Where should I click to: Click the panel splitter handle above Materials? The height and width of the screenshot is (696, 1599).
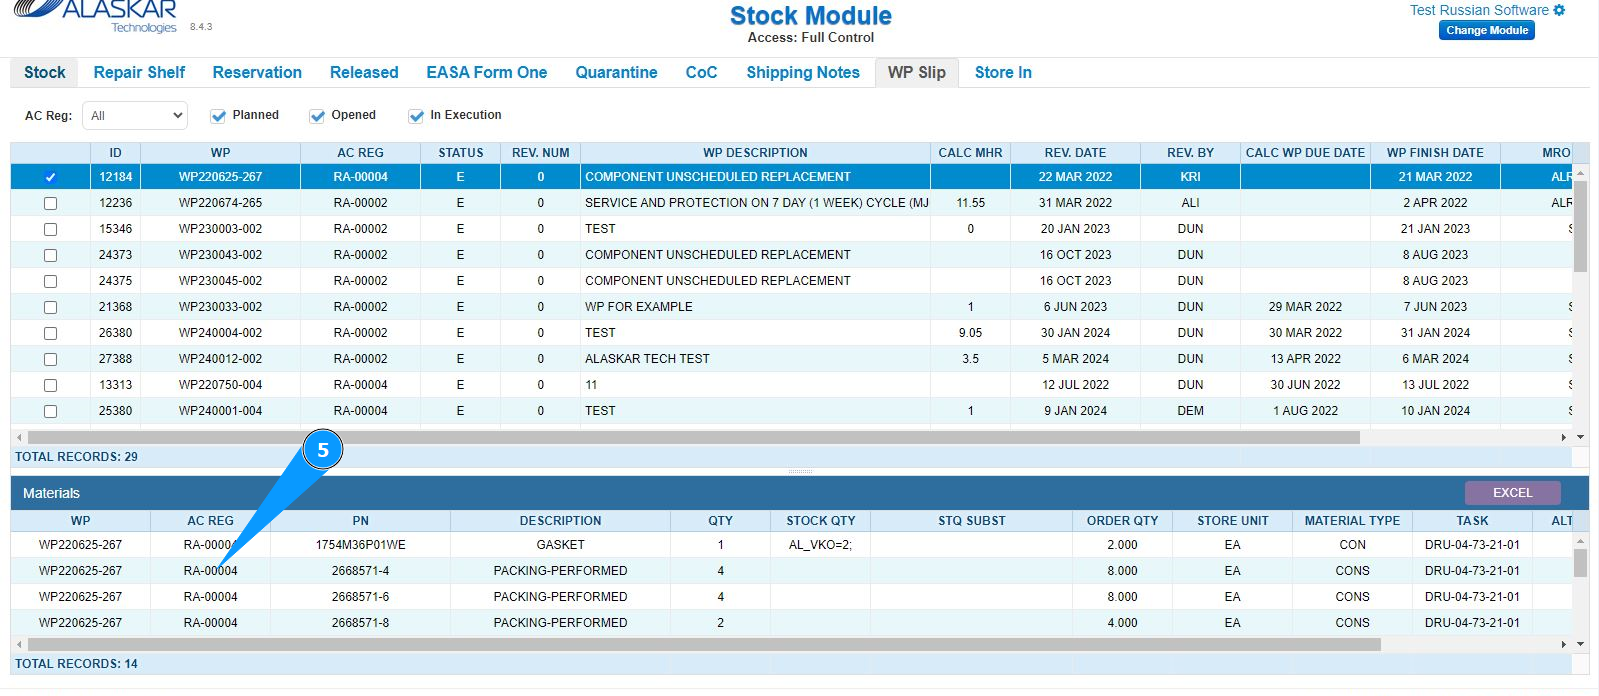800,471
